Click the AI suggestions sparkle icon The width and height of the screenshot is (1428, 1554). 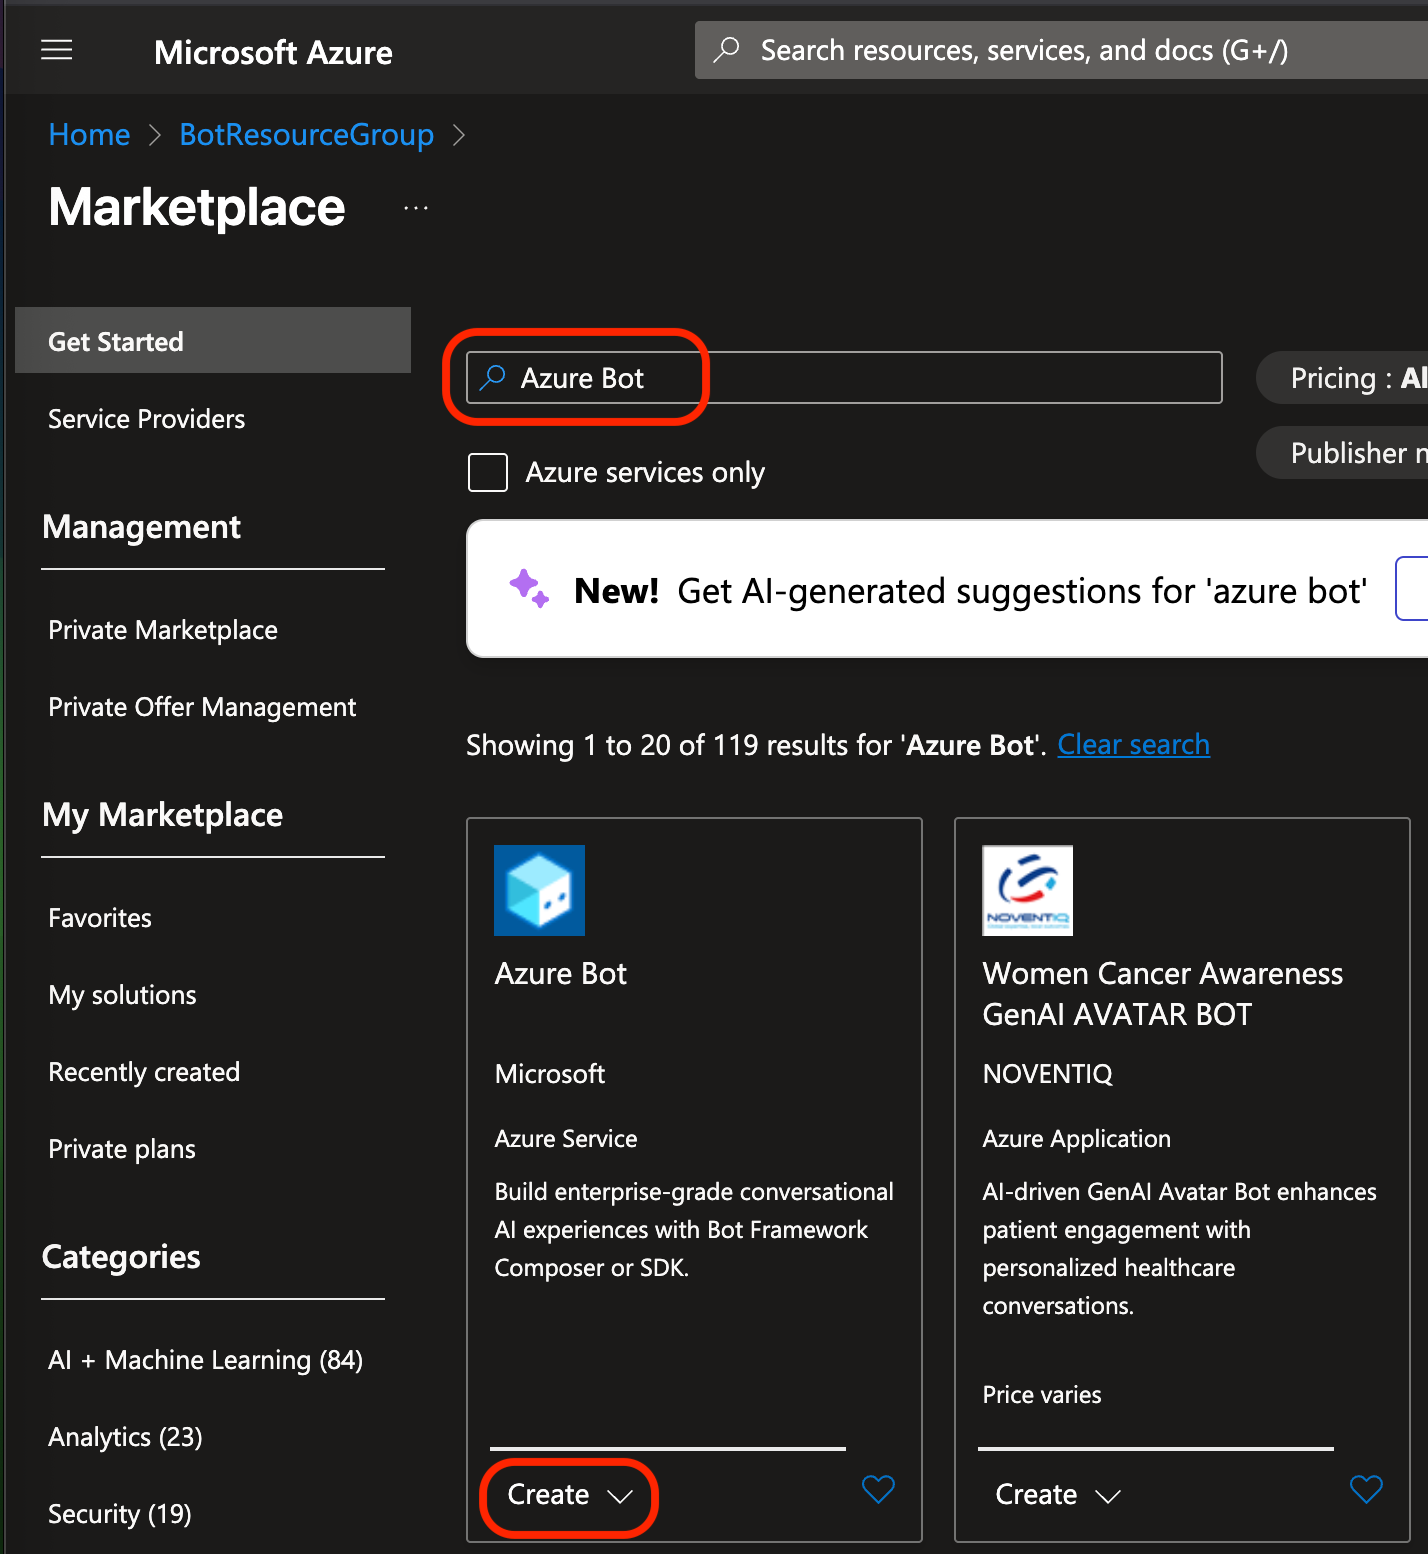[x=529, y=588]
